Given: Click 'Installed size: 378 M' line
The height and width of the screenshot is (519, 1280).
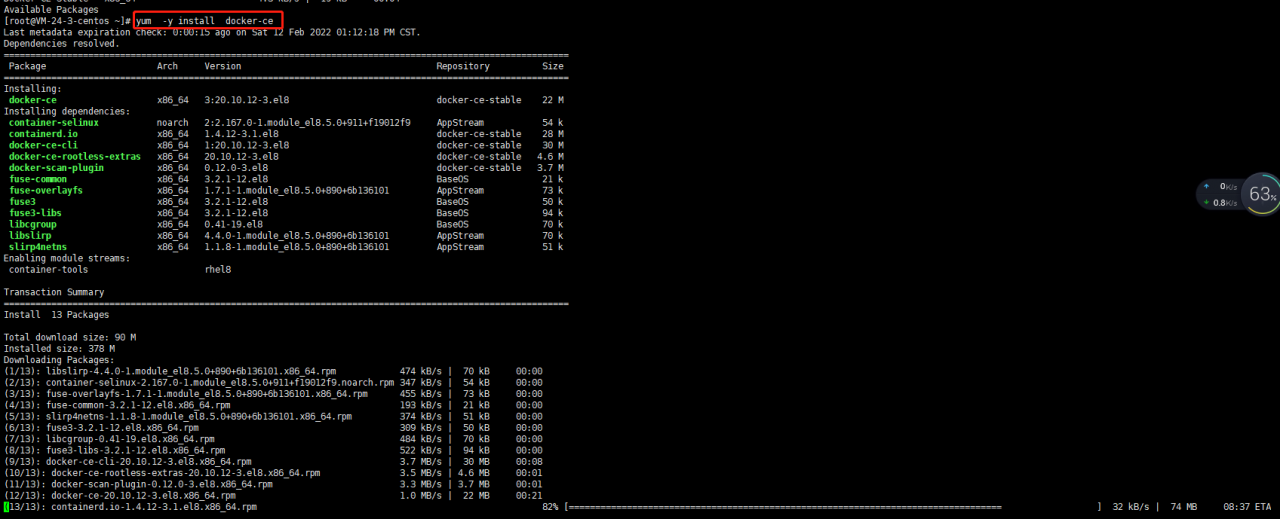Looking at the screenshot, I should [x=58, y=349].
